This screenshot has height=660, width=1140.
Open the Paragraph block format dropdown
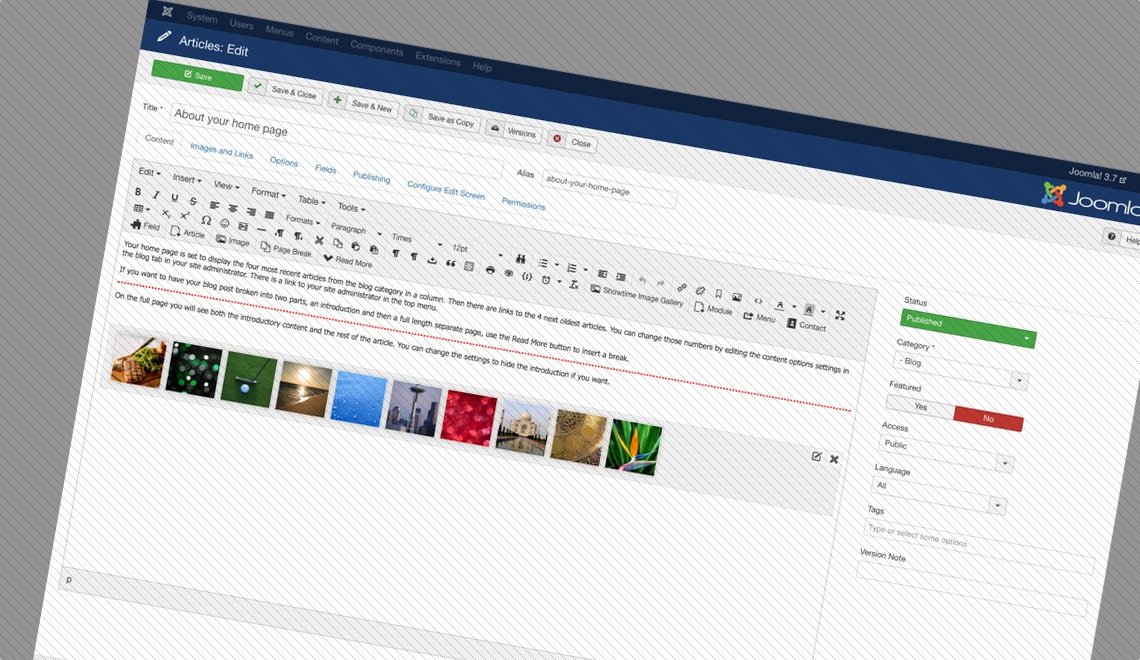coord(356,230)
